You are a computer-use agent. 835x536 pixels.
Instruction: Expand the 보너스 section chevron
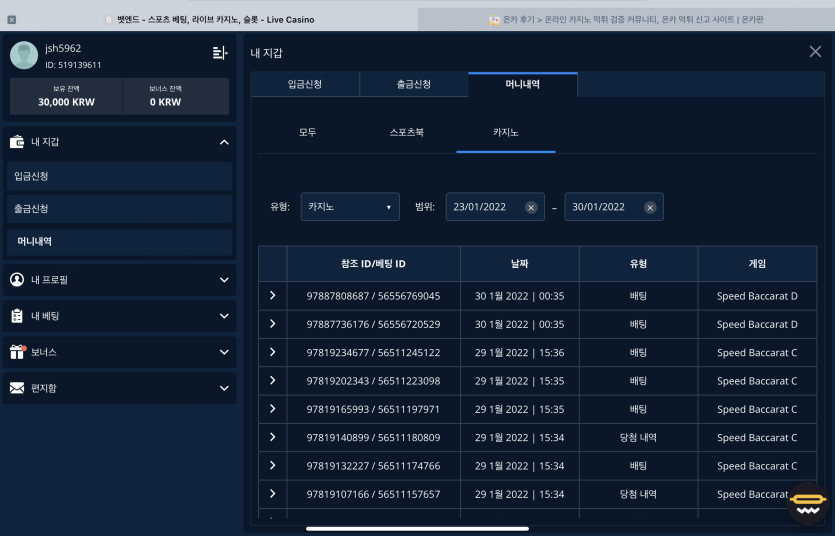pyautogui.click(x=224, y=352)
